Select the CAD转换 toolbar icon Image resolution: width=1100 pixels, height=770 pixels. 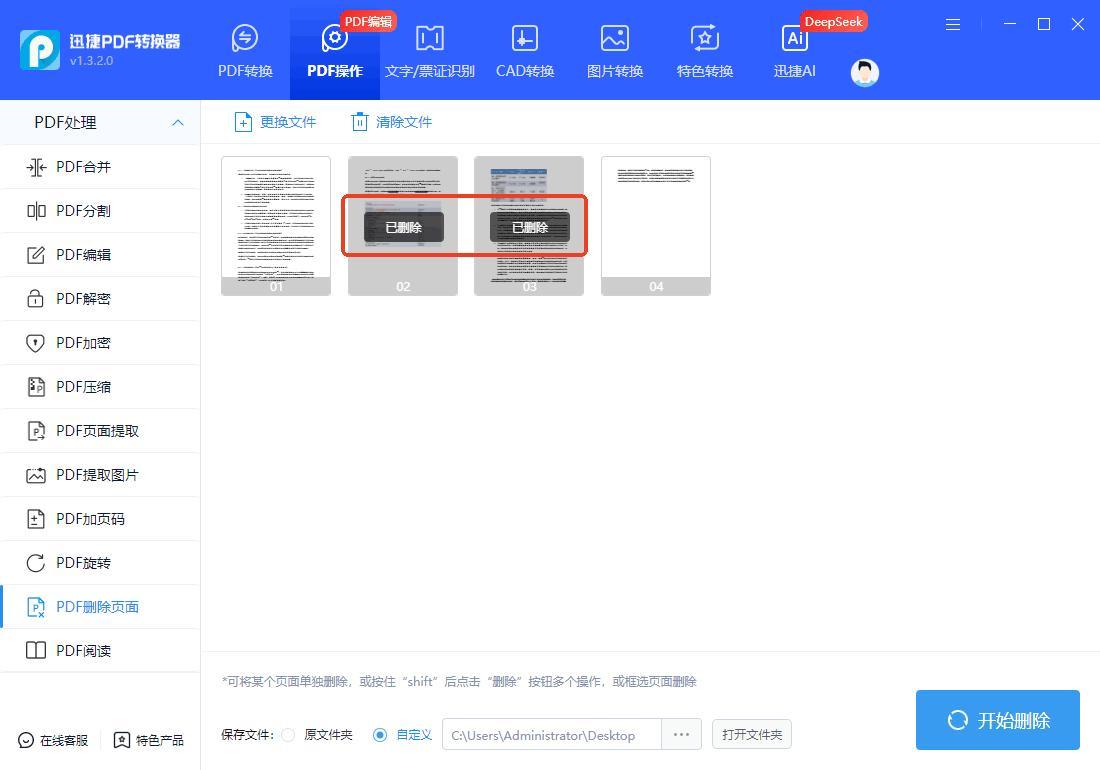(525, 39)
